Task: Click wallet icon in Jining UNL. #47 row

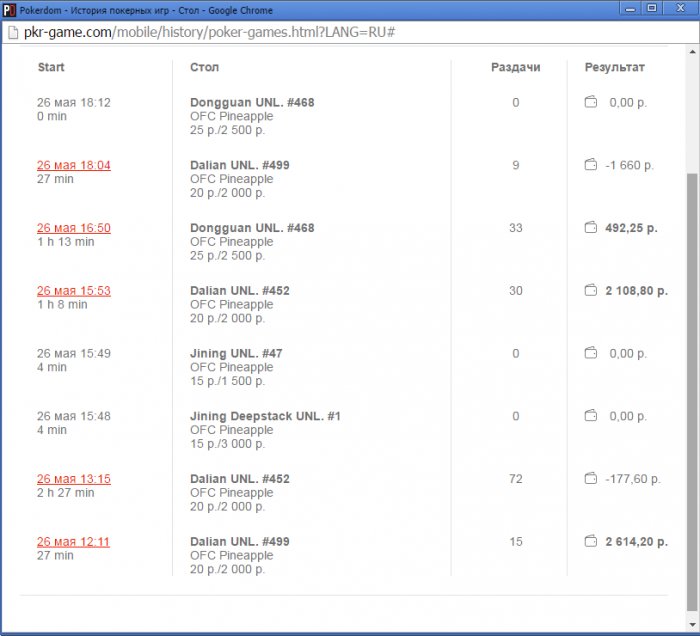Action: click(x=591, y=353)
